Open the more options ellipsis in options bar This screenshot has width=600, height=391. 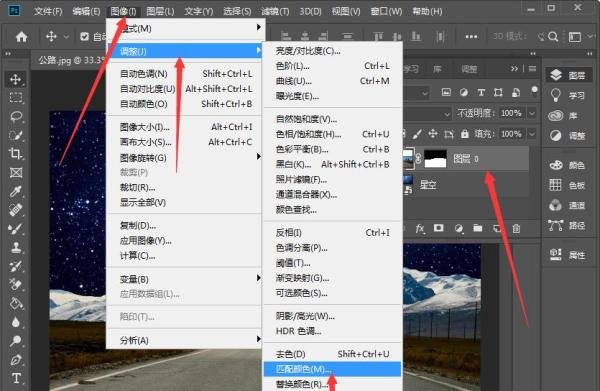pos(471,37)
